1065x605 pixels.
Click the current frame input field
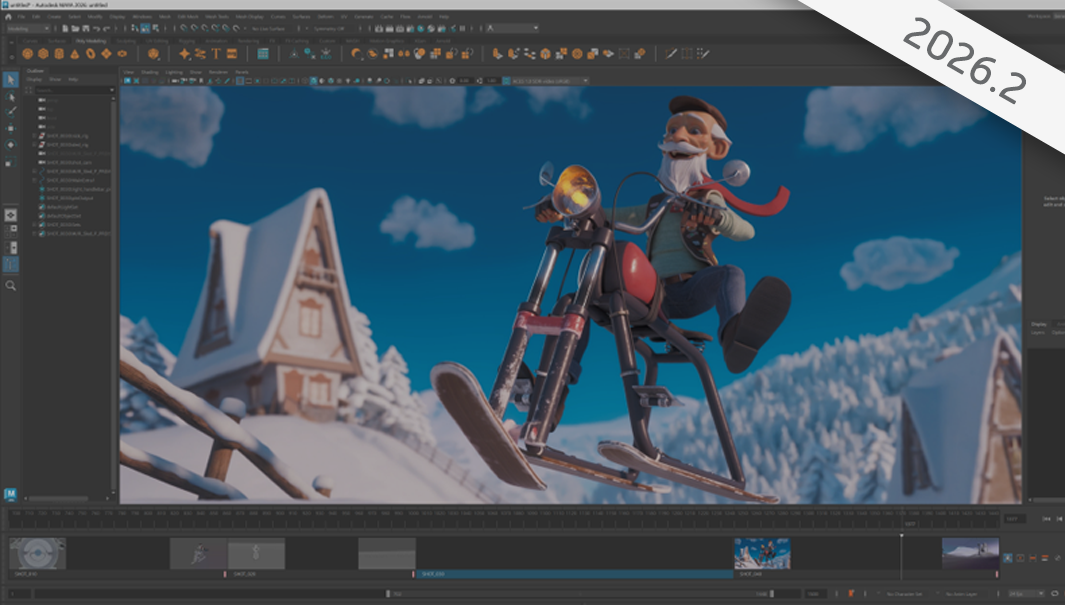[x=1015, y=519]
